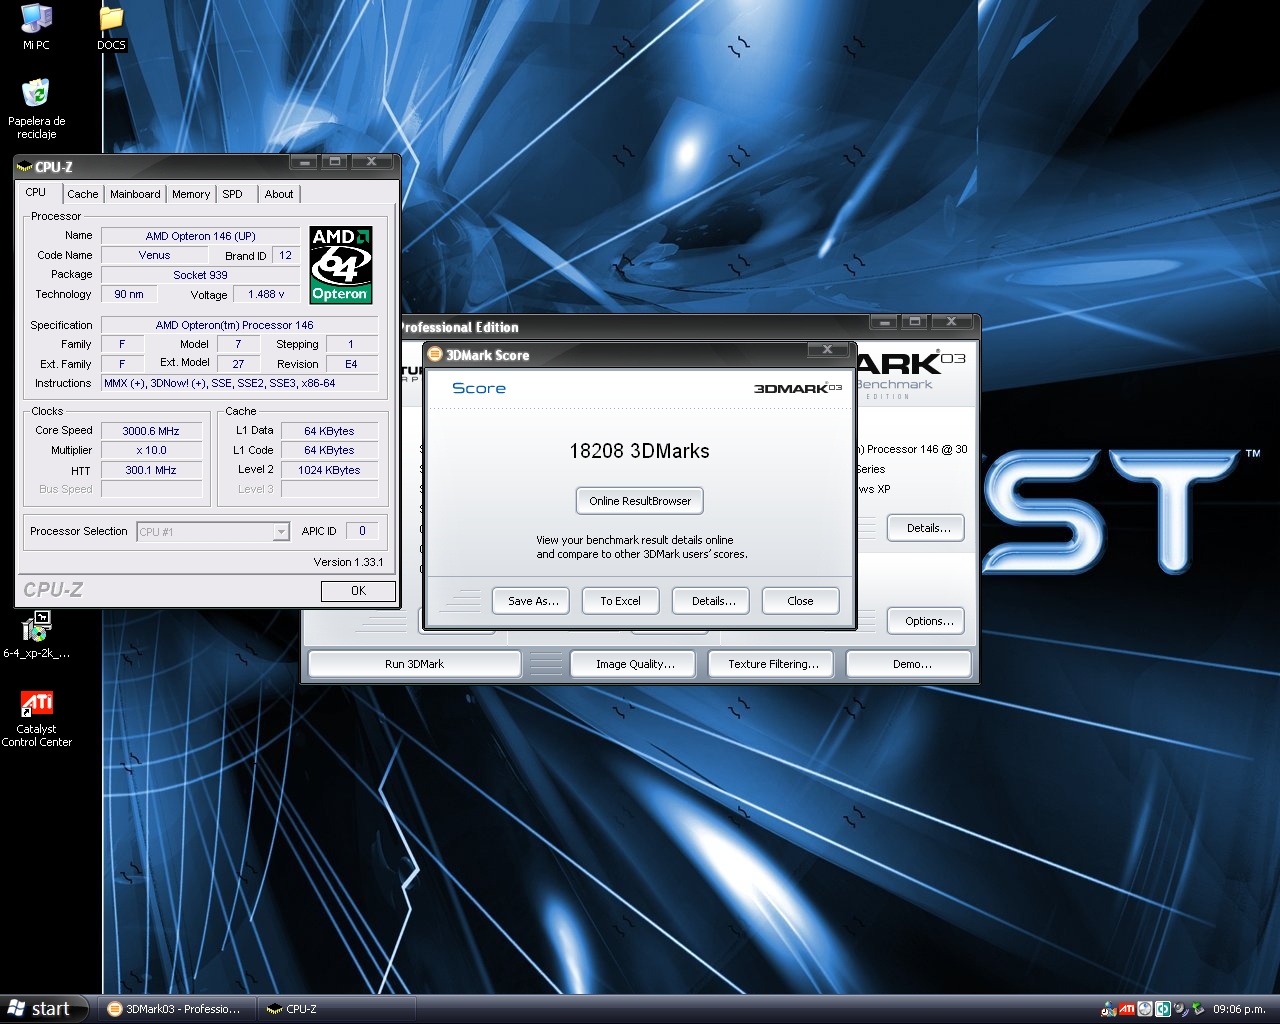The image size is (1280, 1024).
Task: Switch to the Mainboard tab
Action: click(135, 194)
